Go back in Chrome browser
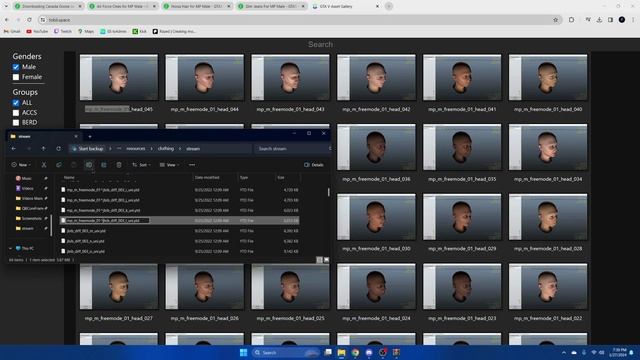The height and width of the screenshot is (360, 640). (7, 20)
